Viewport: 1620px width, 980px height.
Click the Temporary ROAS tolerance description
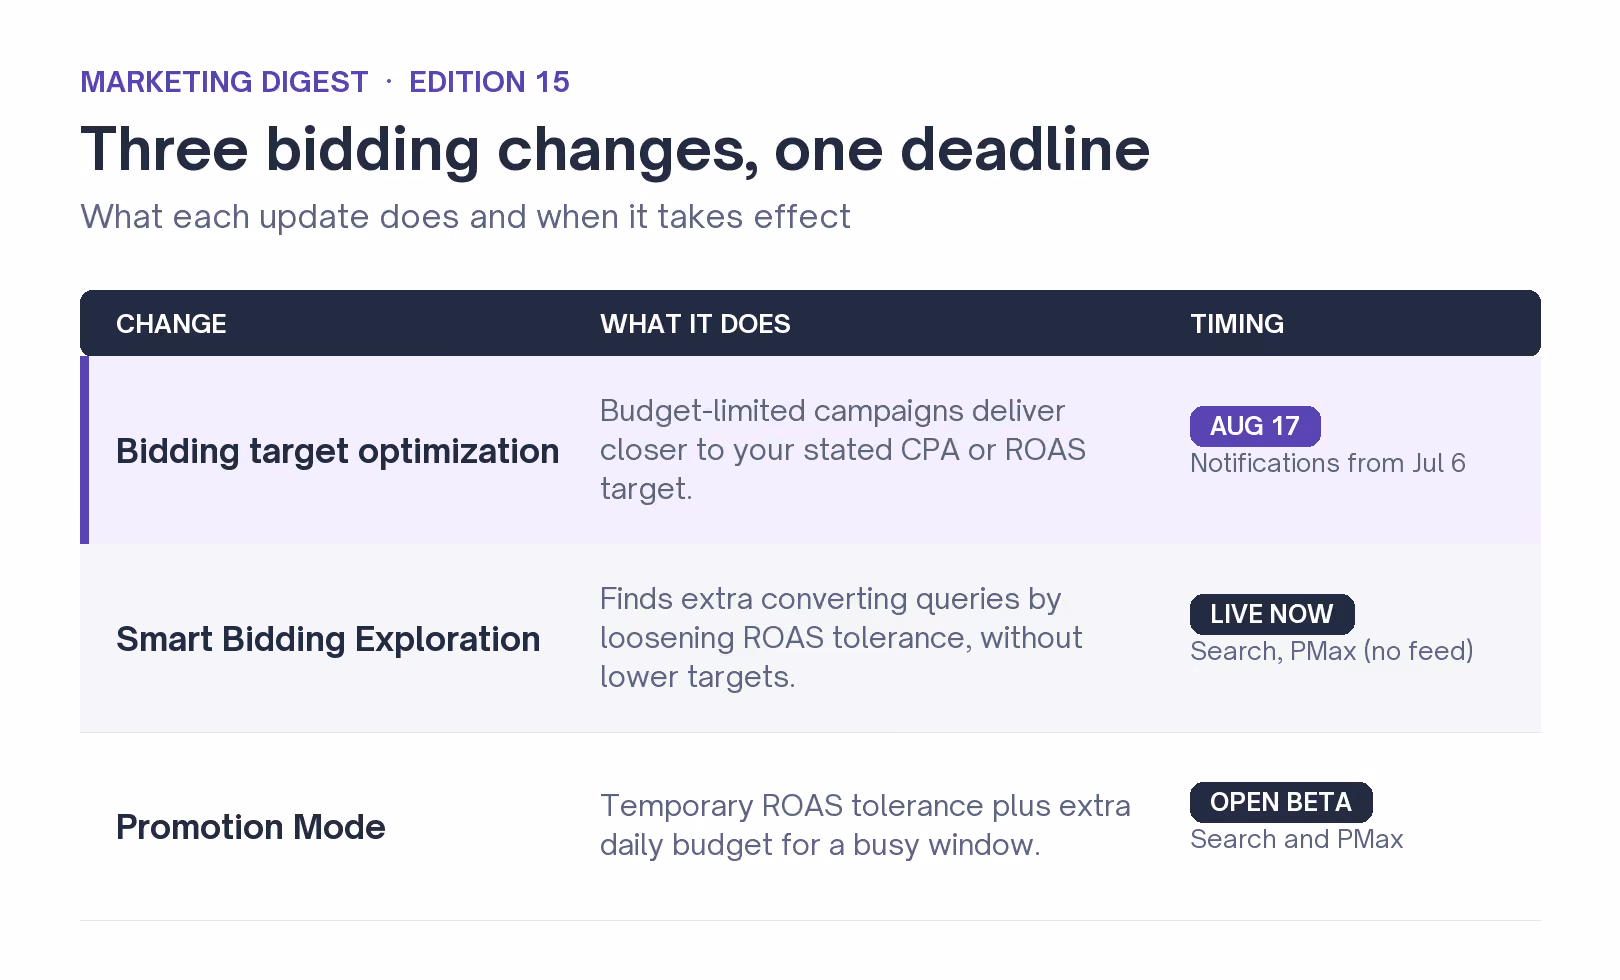[865, 825]
